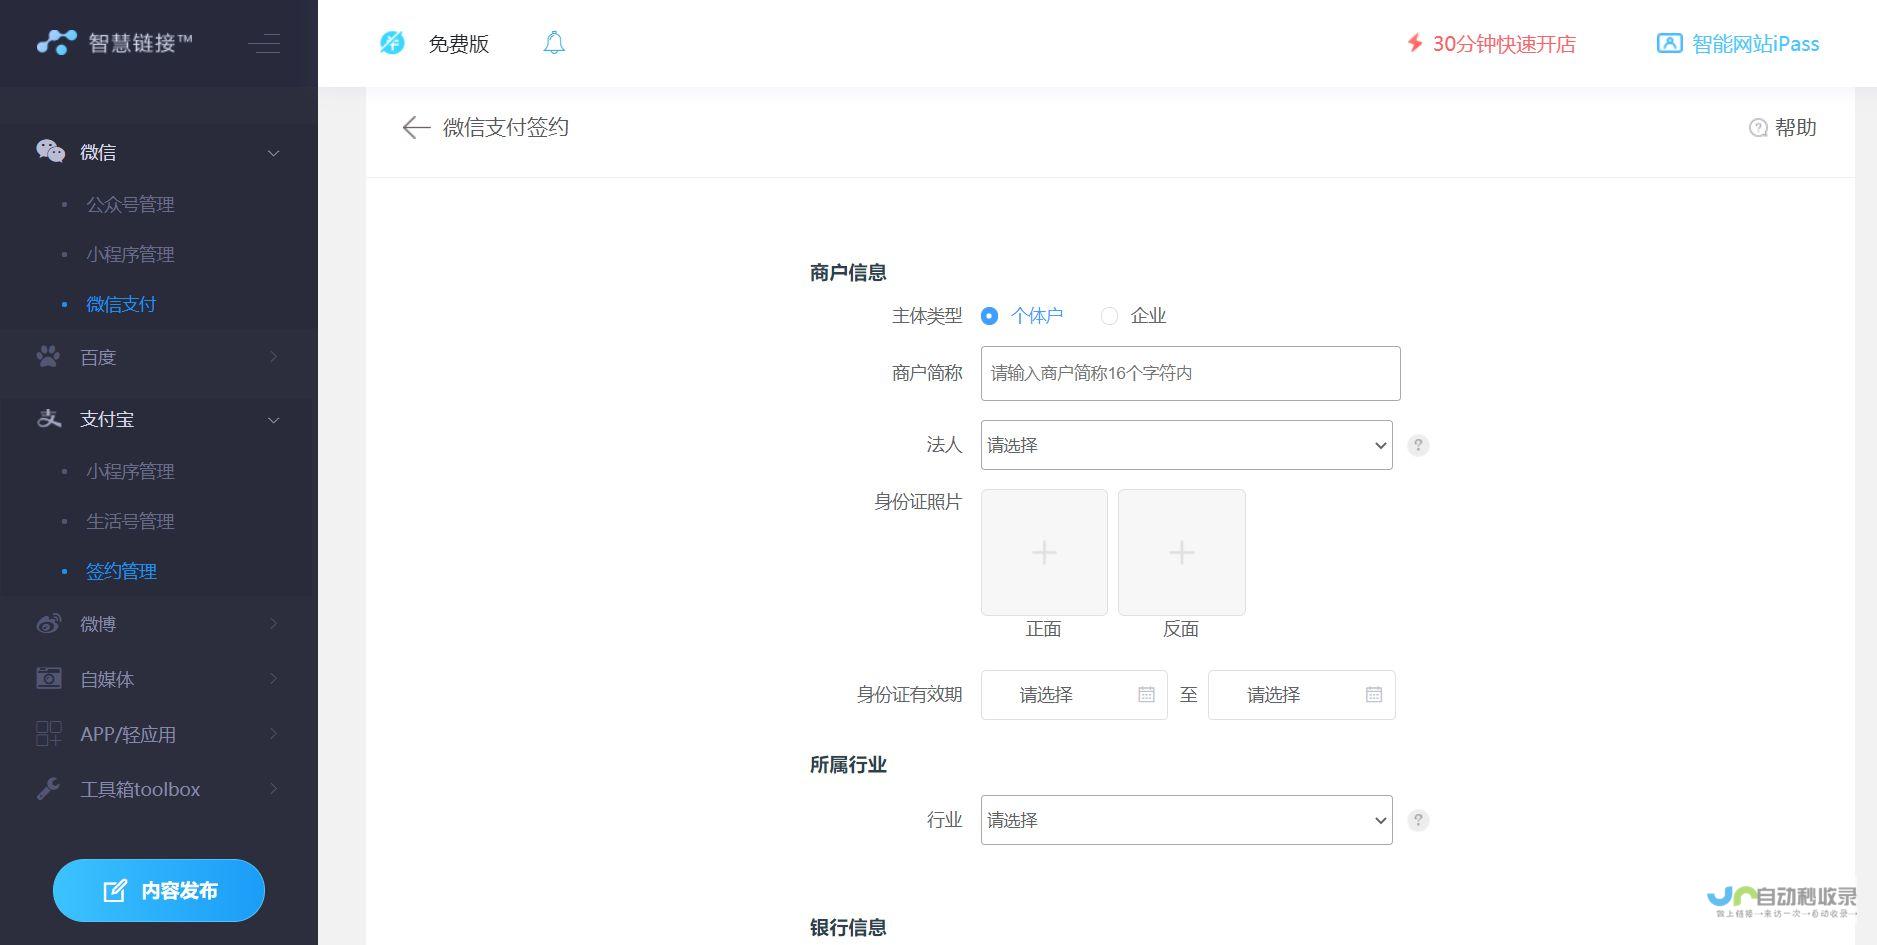Click the help tooltip icon next to 行业
Image resolution: width=1877 pixels, height=945 pixels.
coord(1418,820)
